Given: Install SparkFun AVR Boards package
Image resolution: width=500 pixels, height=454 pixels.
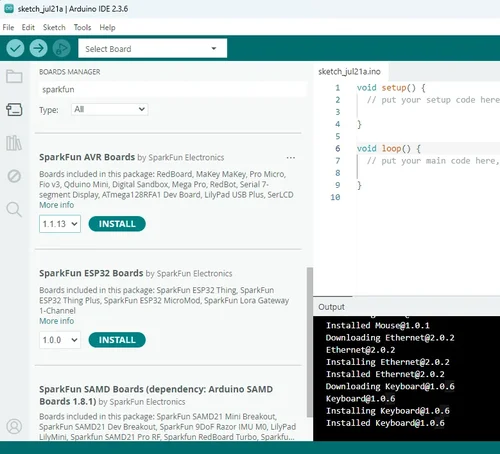Looking at the screenshot, I should [117, 224].
